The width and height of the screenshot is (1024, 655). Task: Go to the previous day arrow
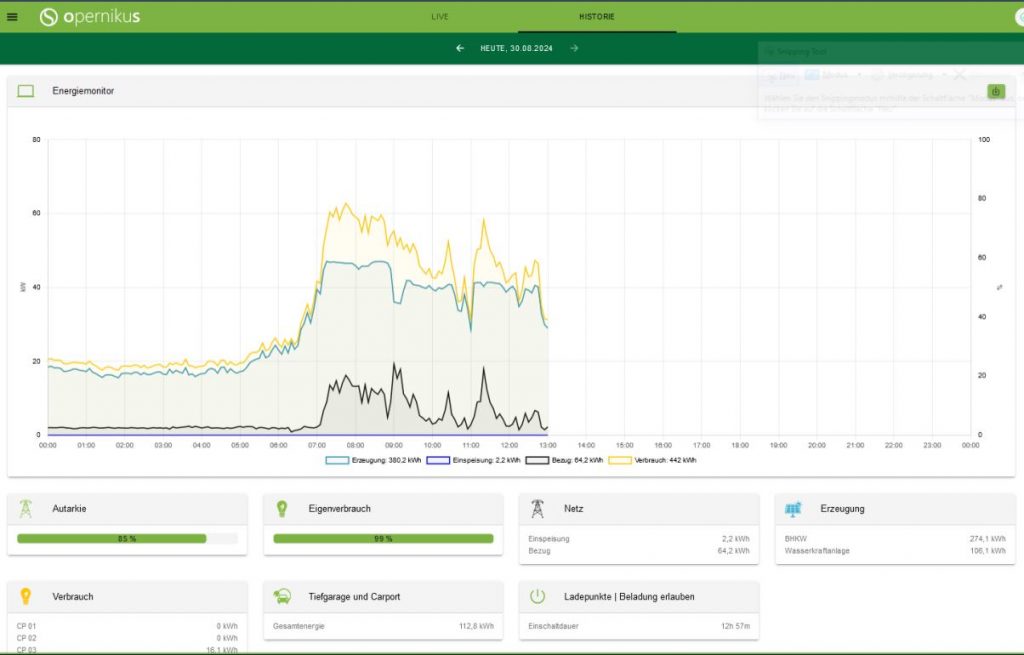[x=460, y=48]
